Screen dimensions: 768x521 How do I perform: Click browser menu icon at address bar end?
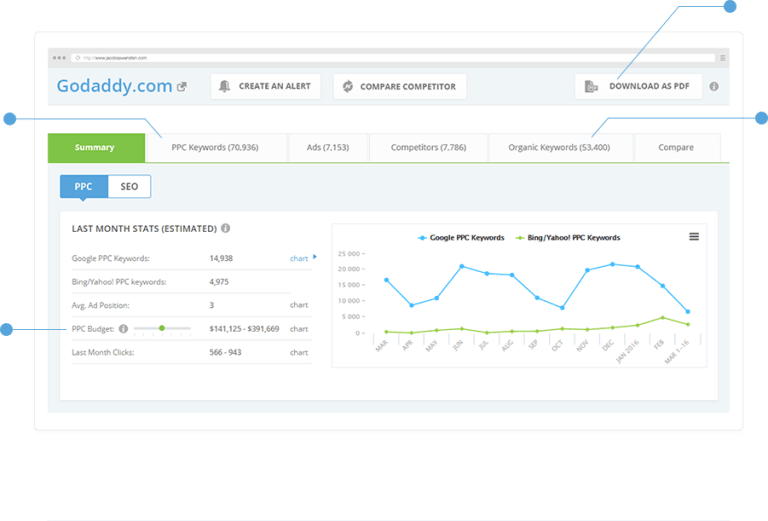[x=722, y=58]
